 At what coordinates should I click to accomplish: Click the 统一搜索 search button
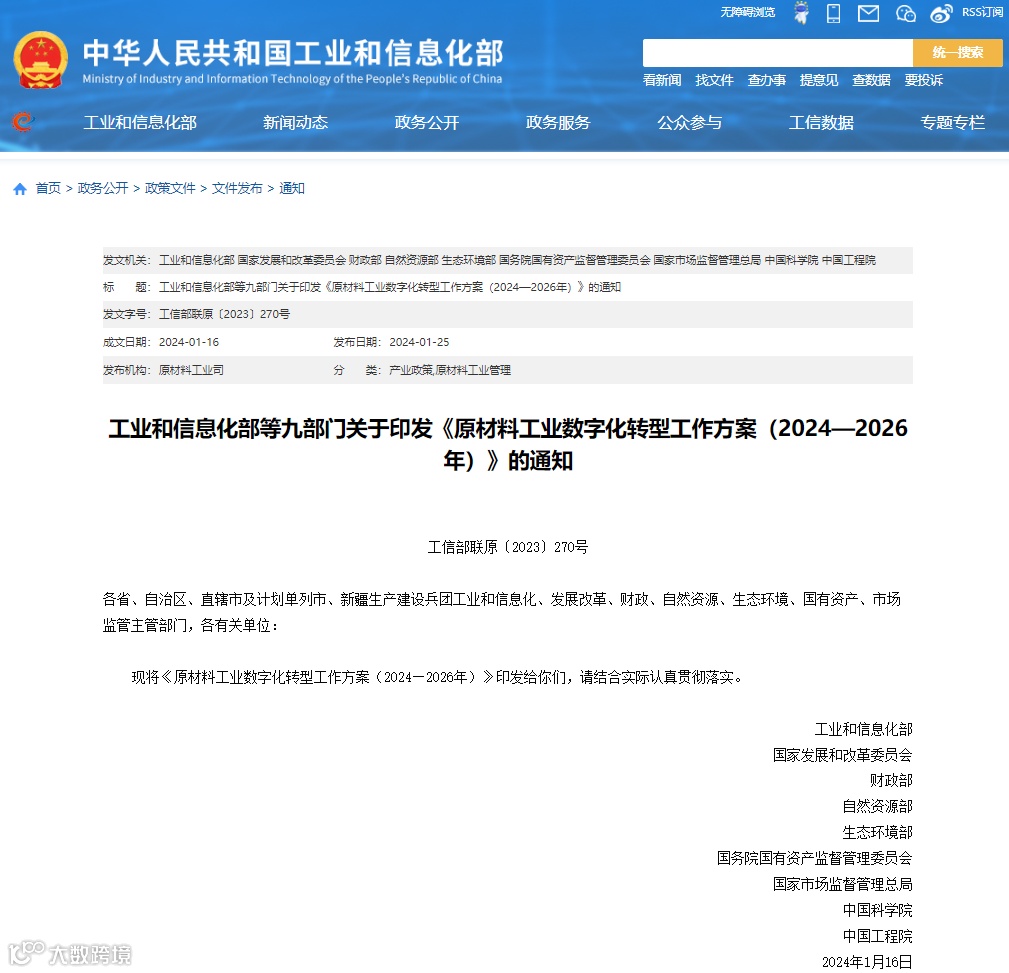(958, 53)
